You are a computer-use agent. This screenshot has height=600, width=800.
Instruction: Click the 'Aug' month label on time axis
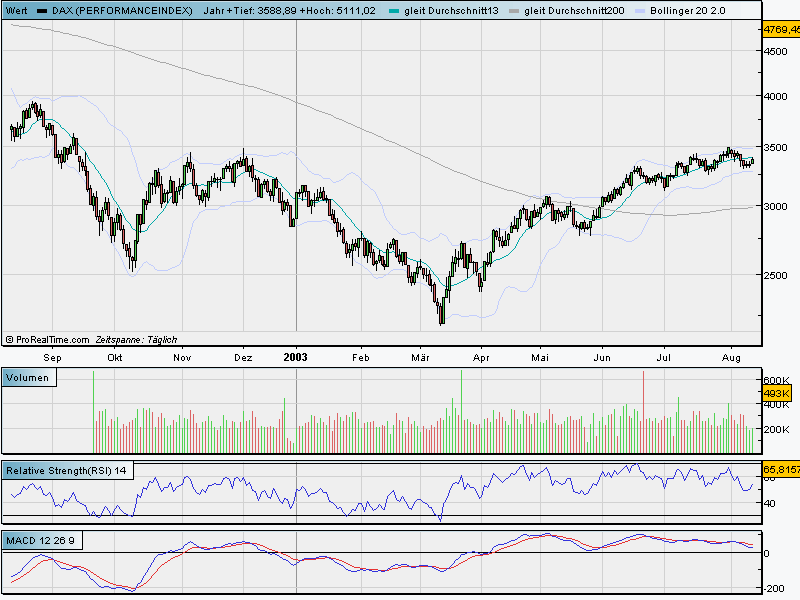pos(730,356)
